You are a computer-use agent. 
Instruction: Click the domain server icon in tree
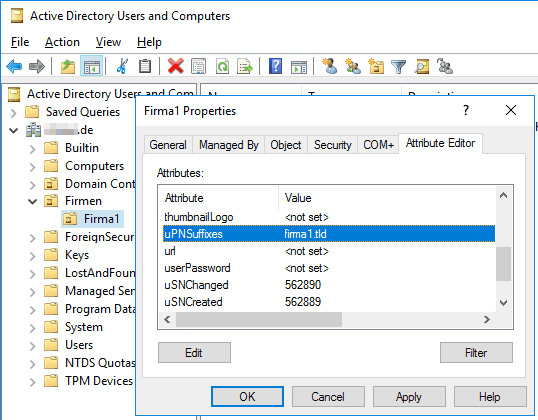(x=33, y=130)
